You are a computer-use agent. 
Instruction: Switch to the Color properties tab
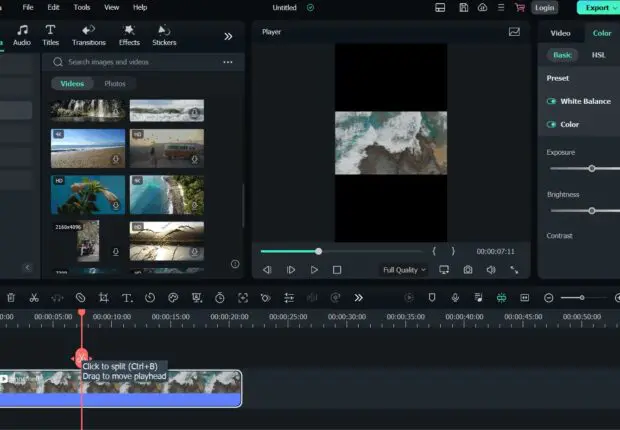[602, 33]
